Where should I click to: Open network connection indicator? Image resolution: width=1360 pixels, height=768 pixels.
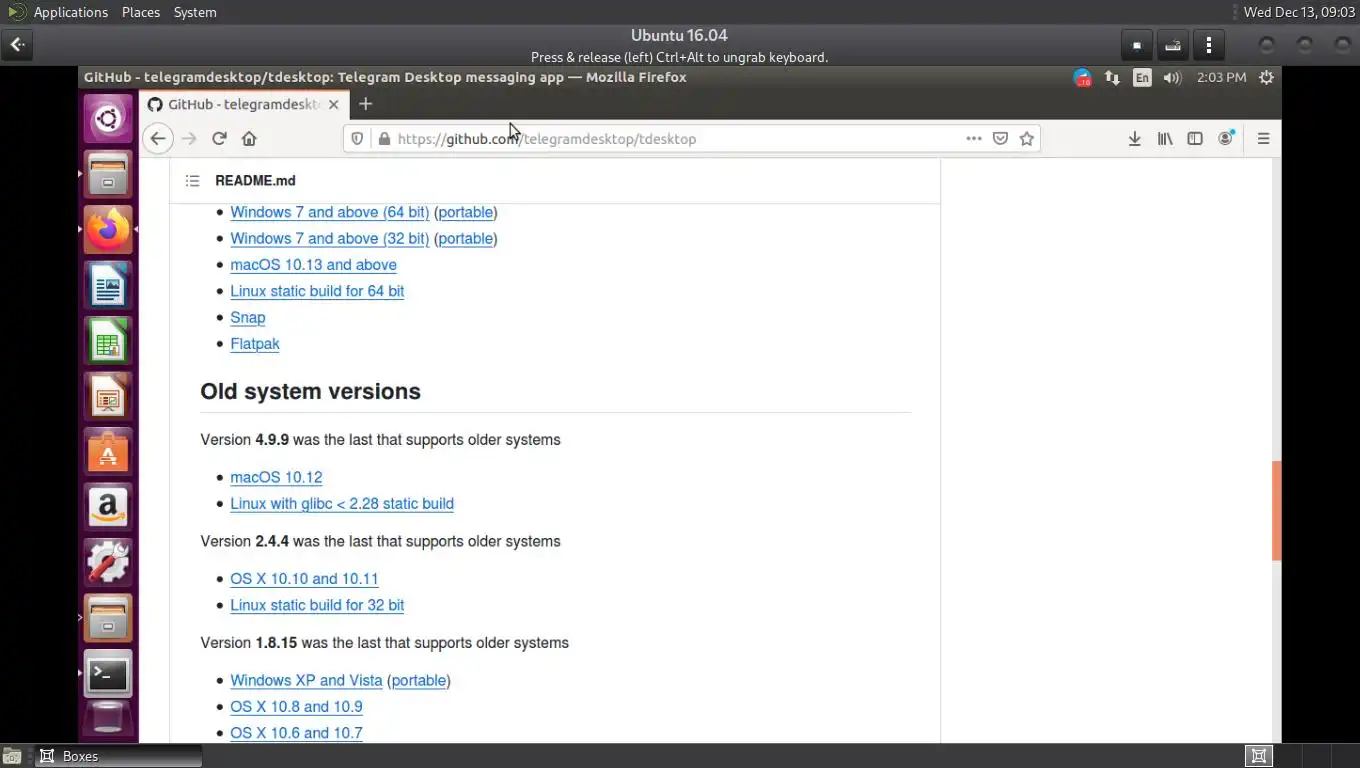pos(1112,78)
